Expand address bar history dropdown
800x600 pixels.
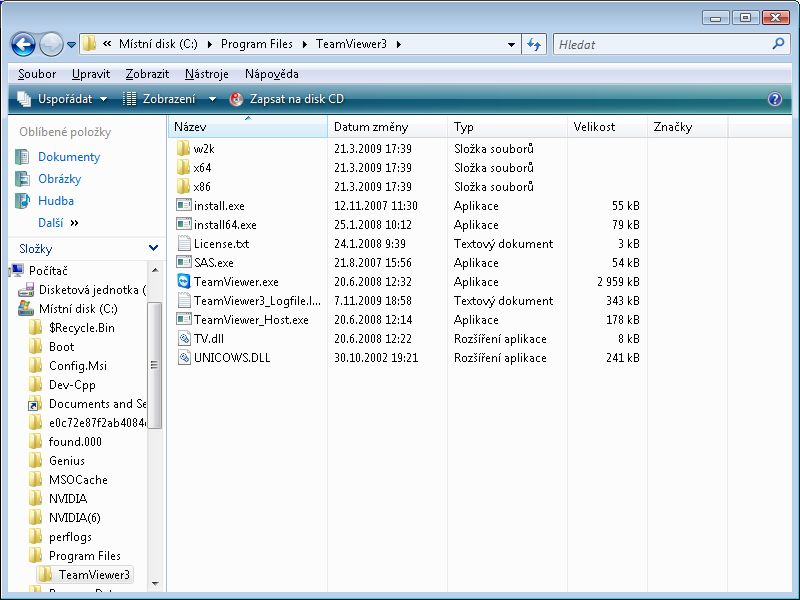click(511, 45)
